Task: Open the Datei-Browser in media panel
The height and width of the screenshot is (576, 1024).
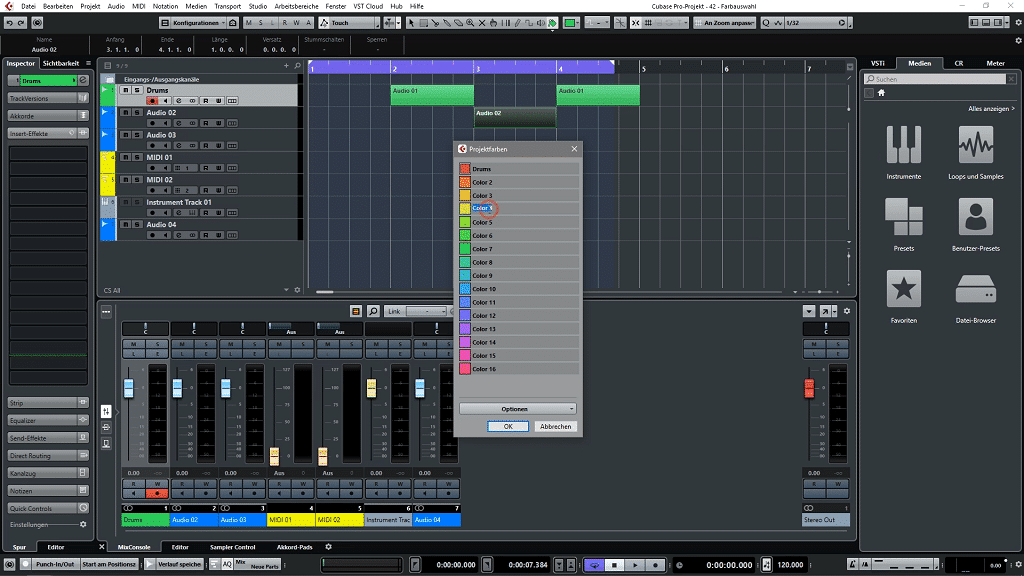Action: click(976, 296)
